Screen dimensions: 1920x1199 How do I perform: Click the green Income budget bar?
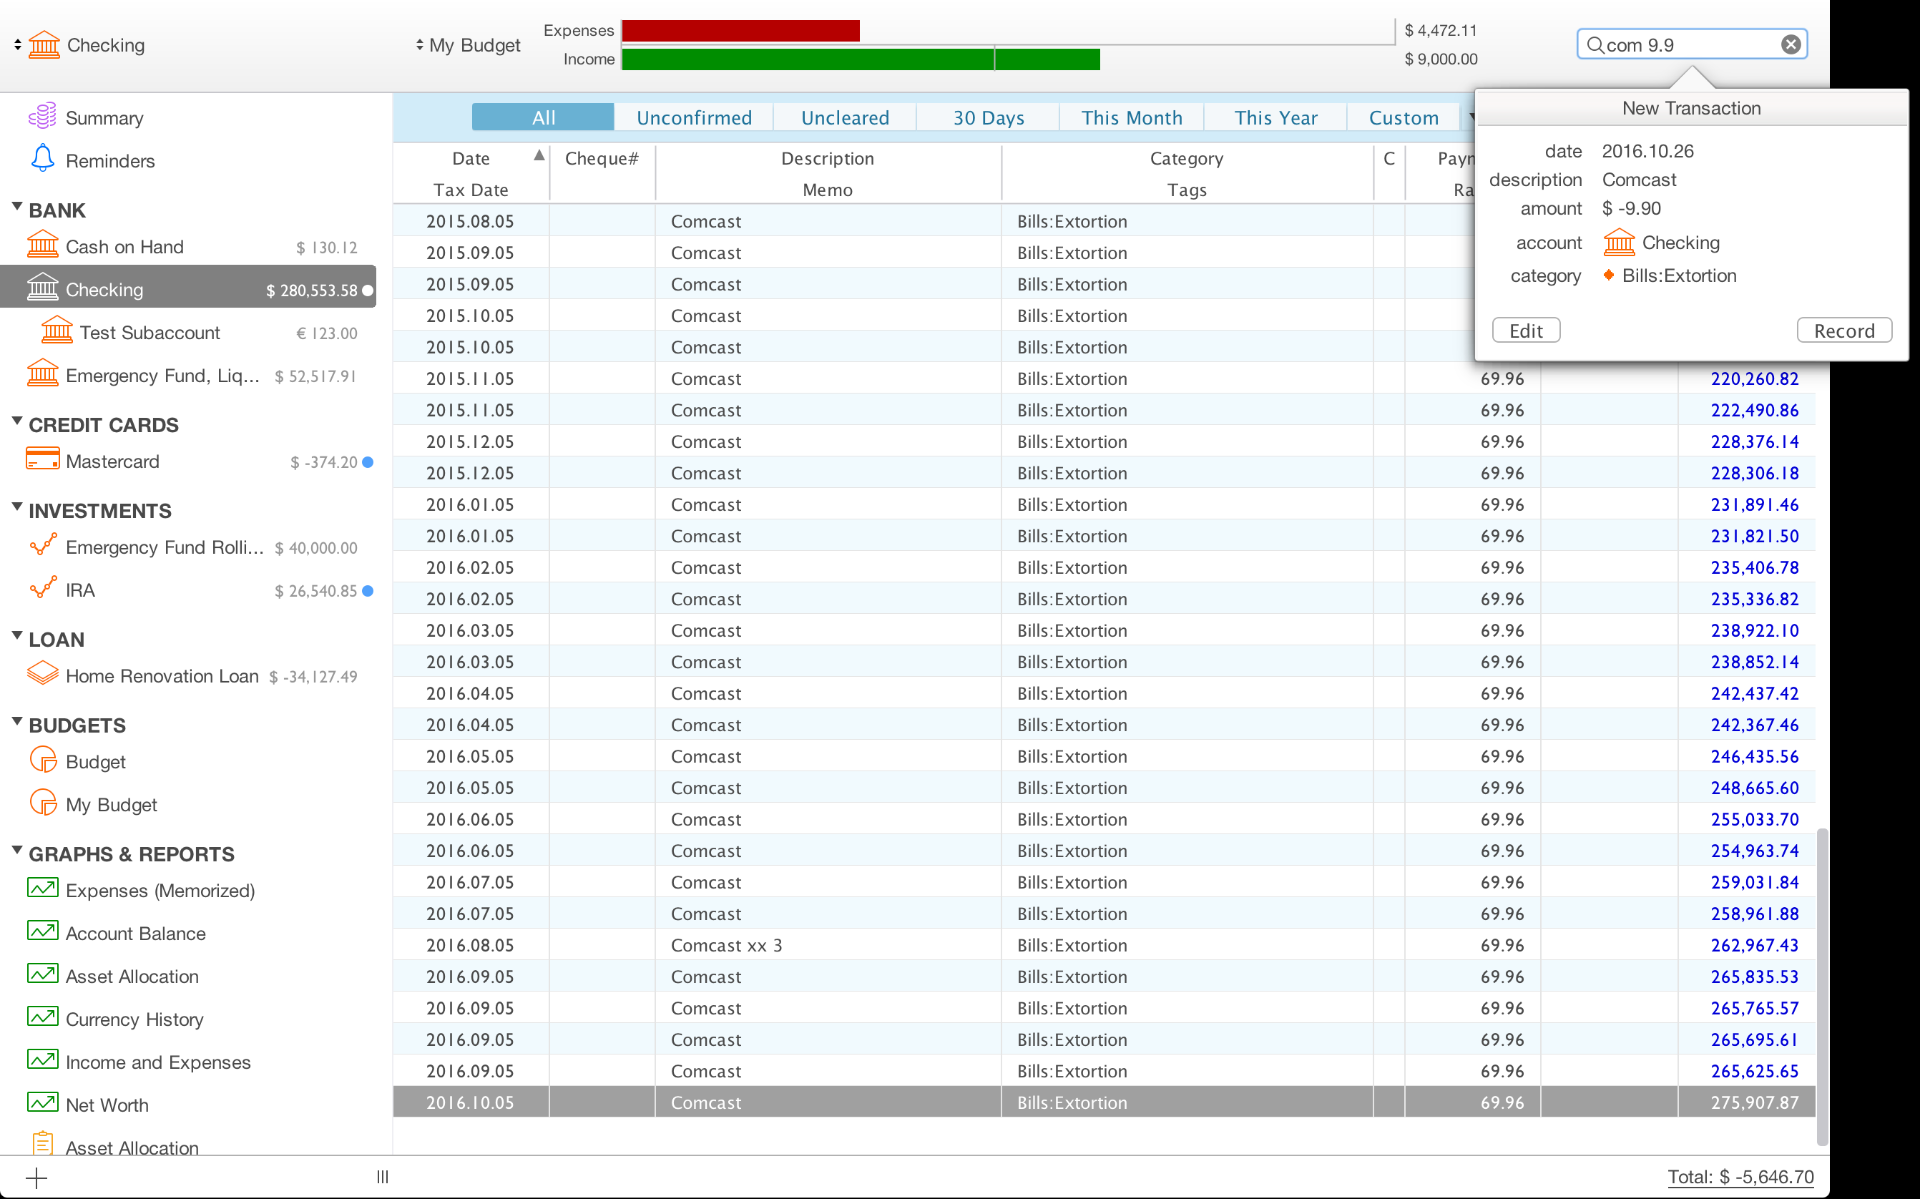[861, 59]
